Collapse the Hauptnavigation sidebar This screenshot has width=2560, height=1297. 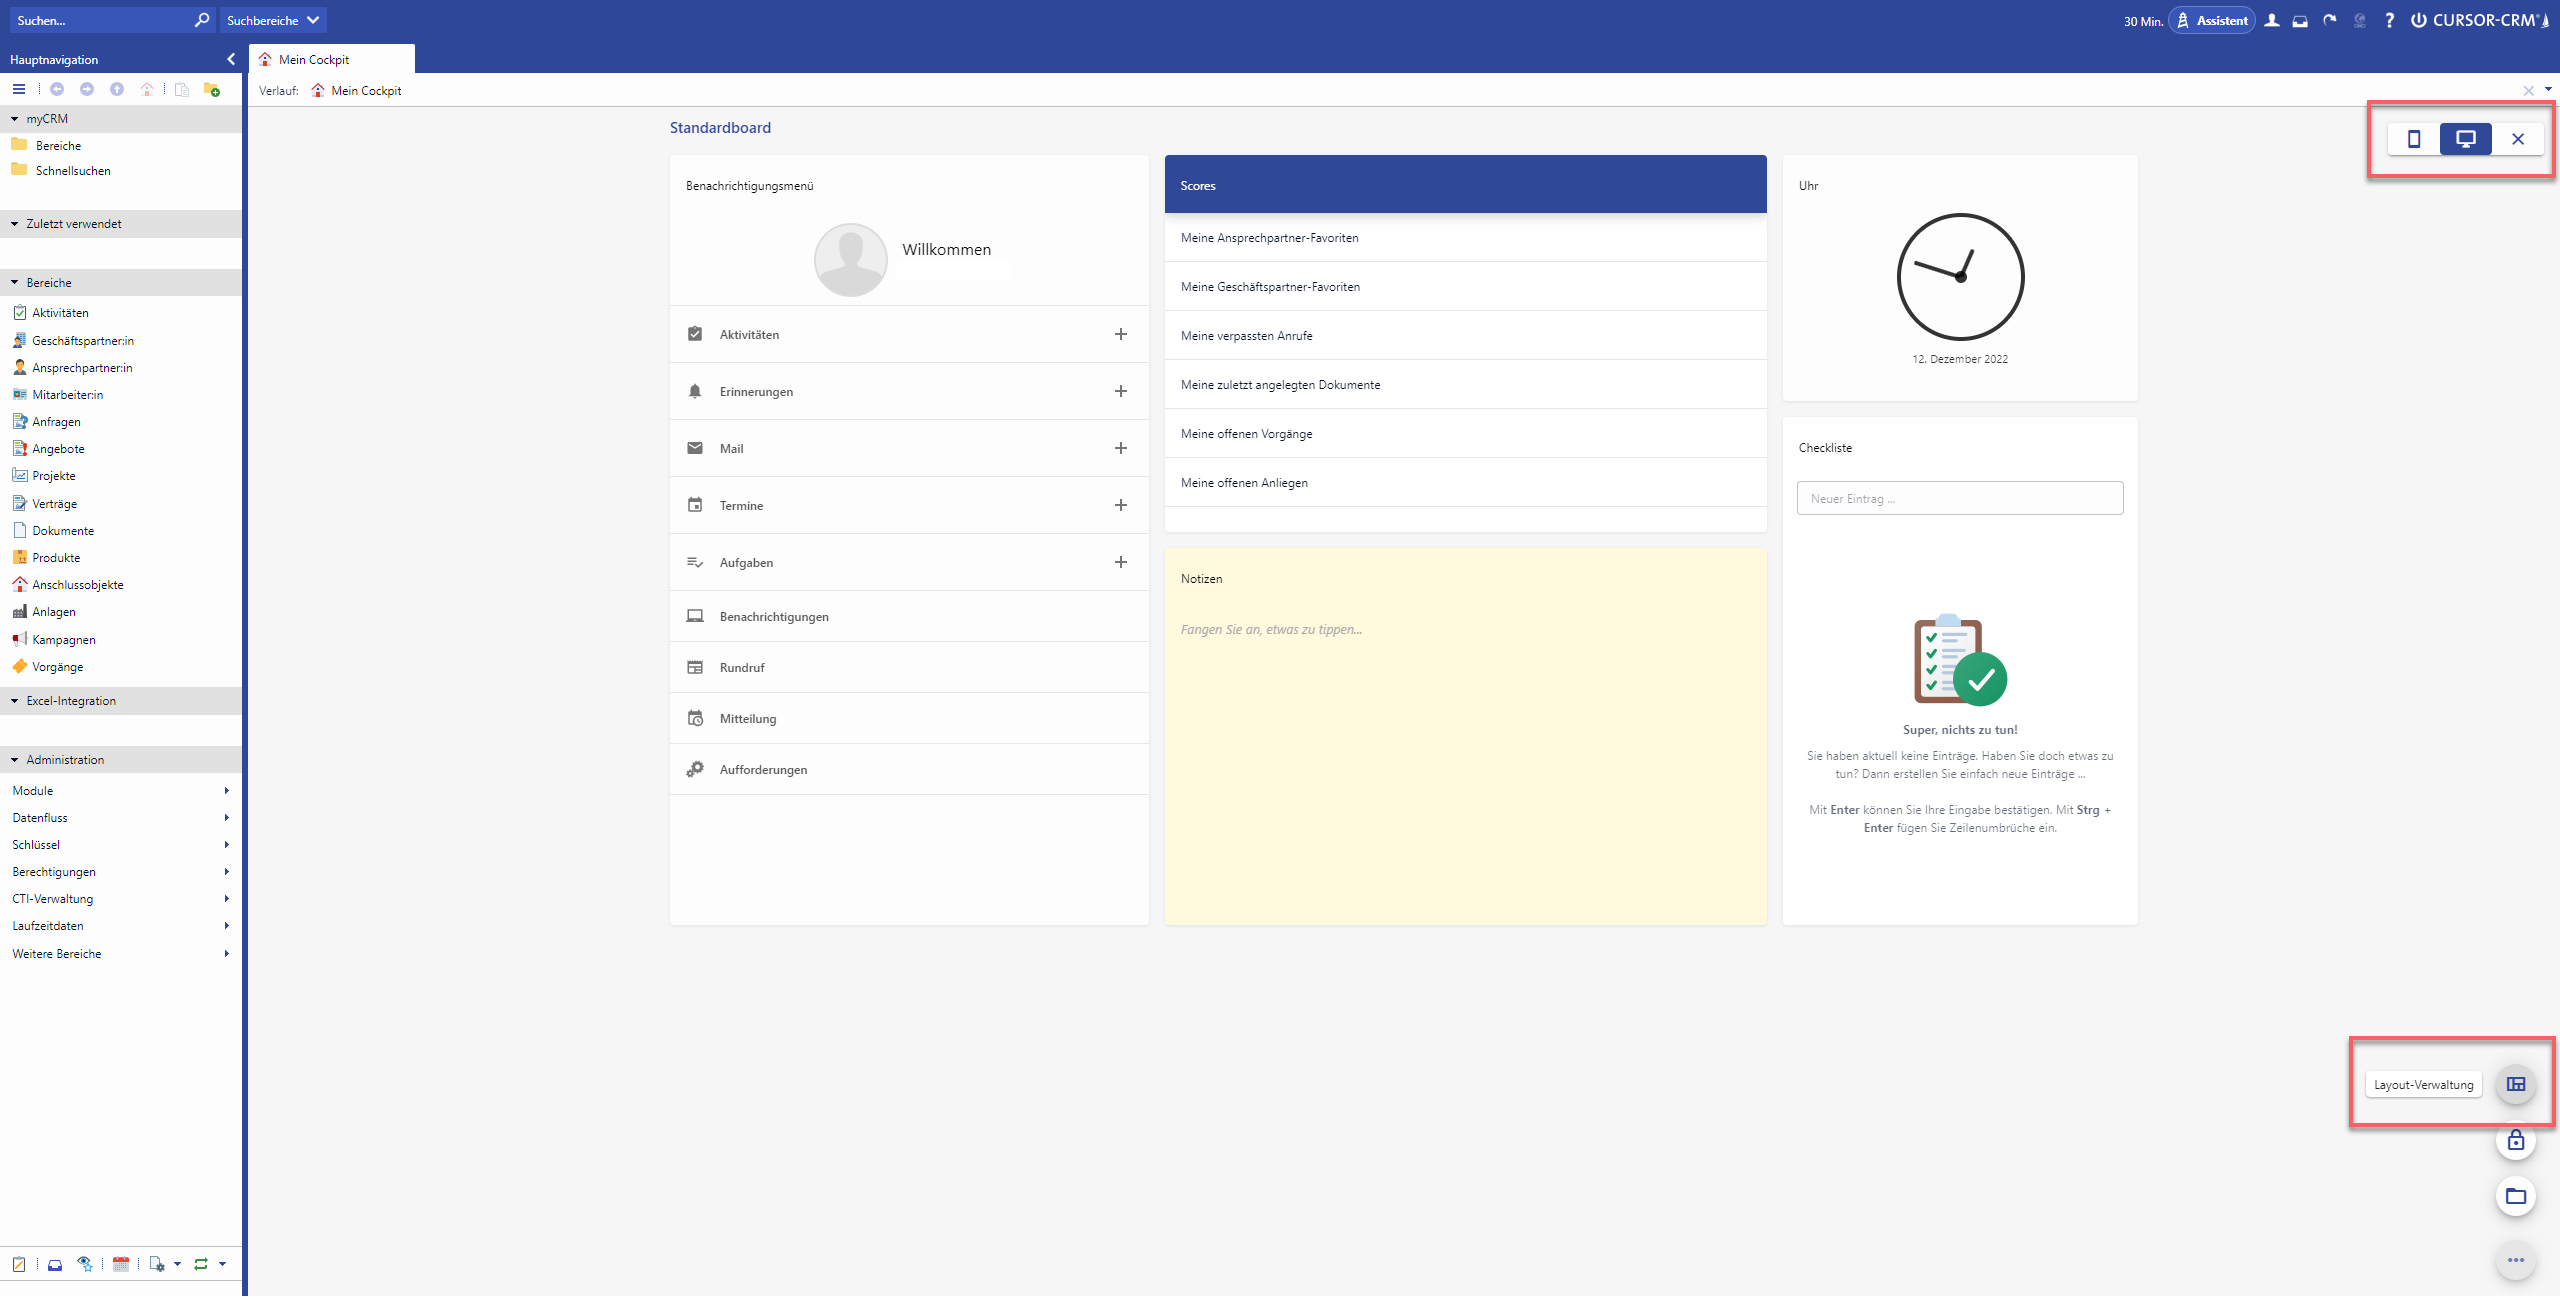tap(231, 59)
